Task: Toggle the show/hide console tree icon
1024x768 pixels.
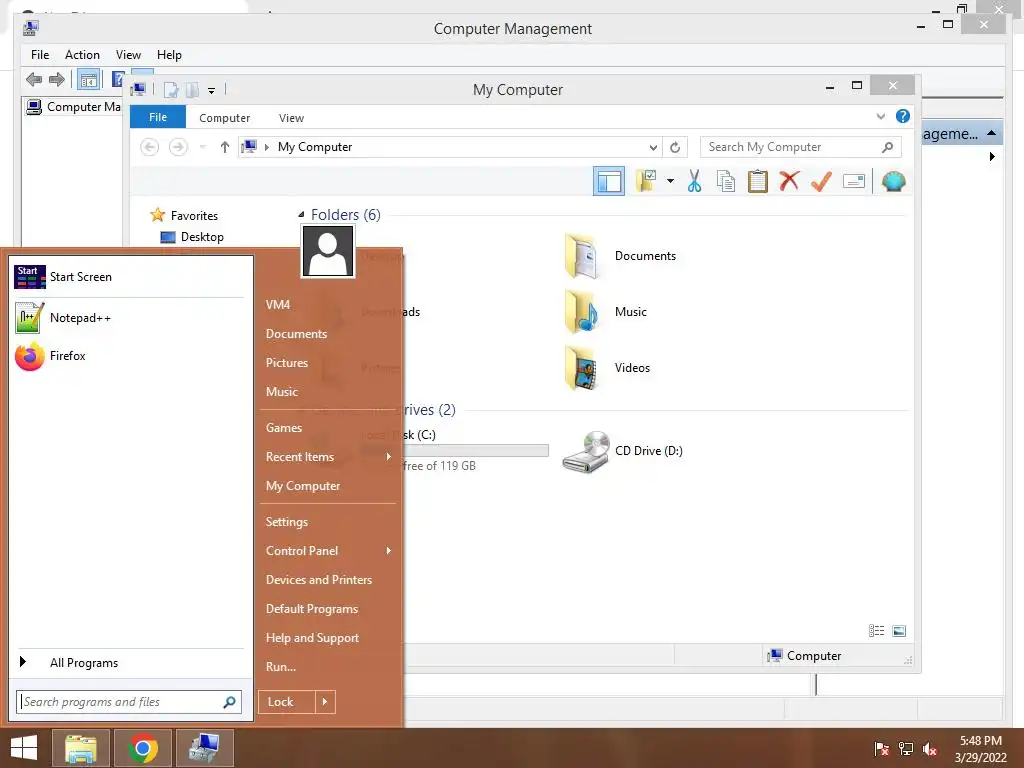Action: [x=88, y=80]
